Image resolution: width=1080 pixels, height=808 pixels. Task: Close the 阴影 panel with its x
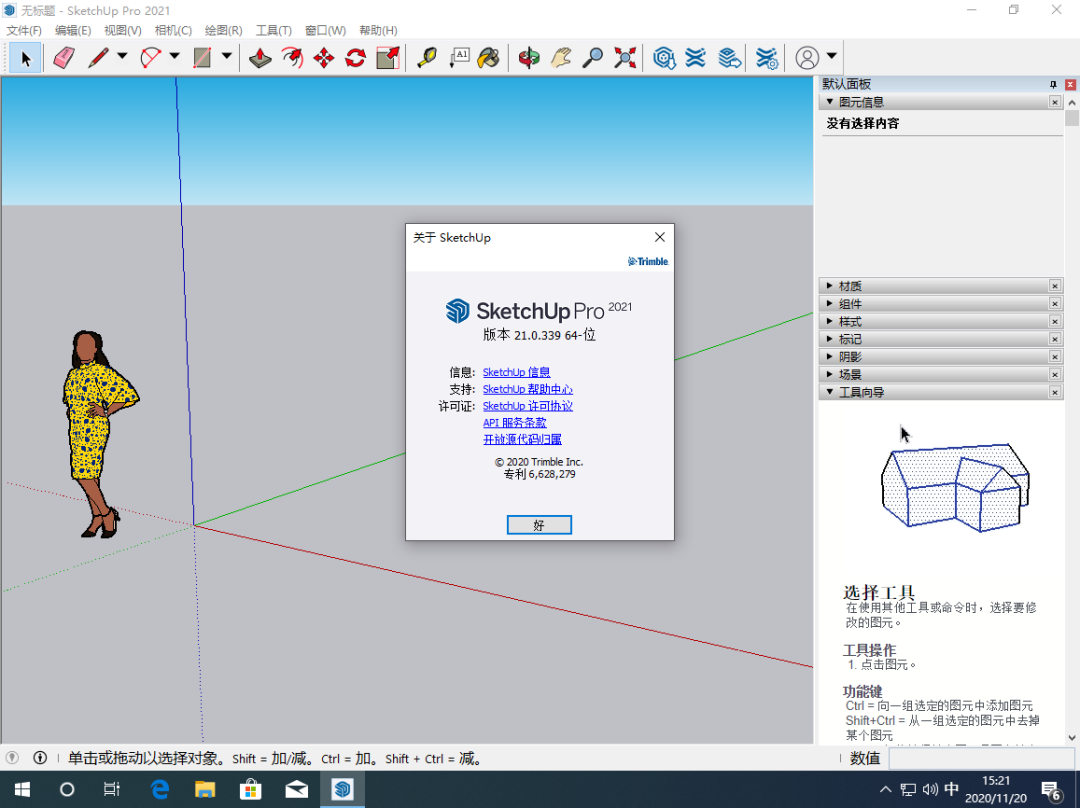[x=1055, y=356]
